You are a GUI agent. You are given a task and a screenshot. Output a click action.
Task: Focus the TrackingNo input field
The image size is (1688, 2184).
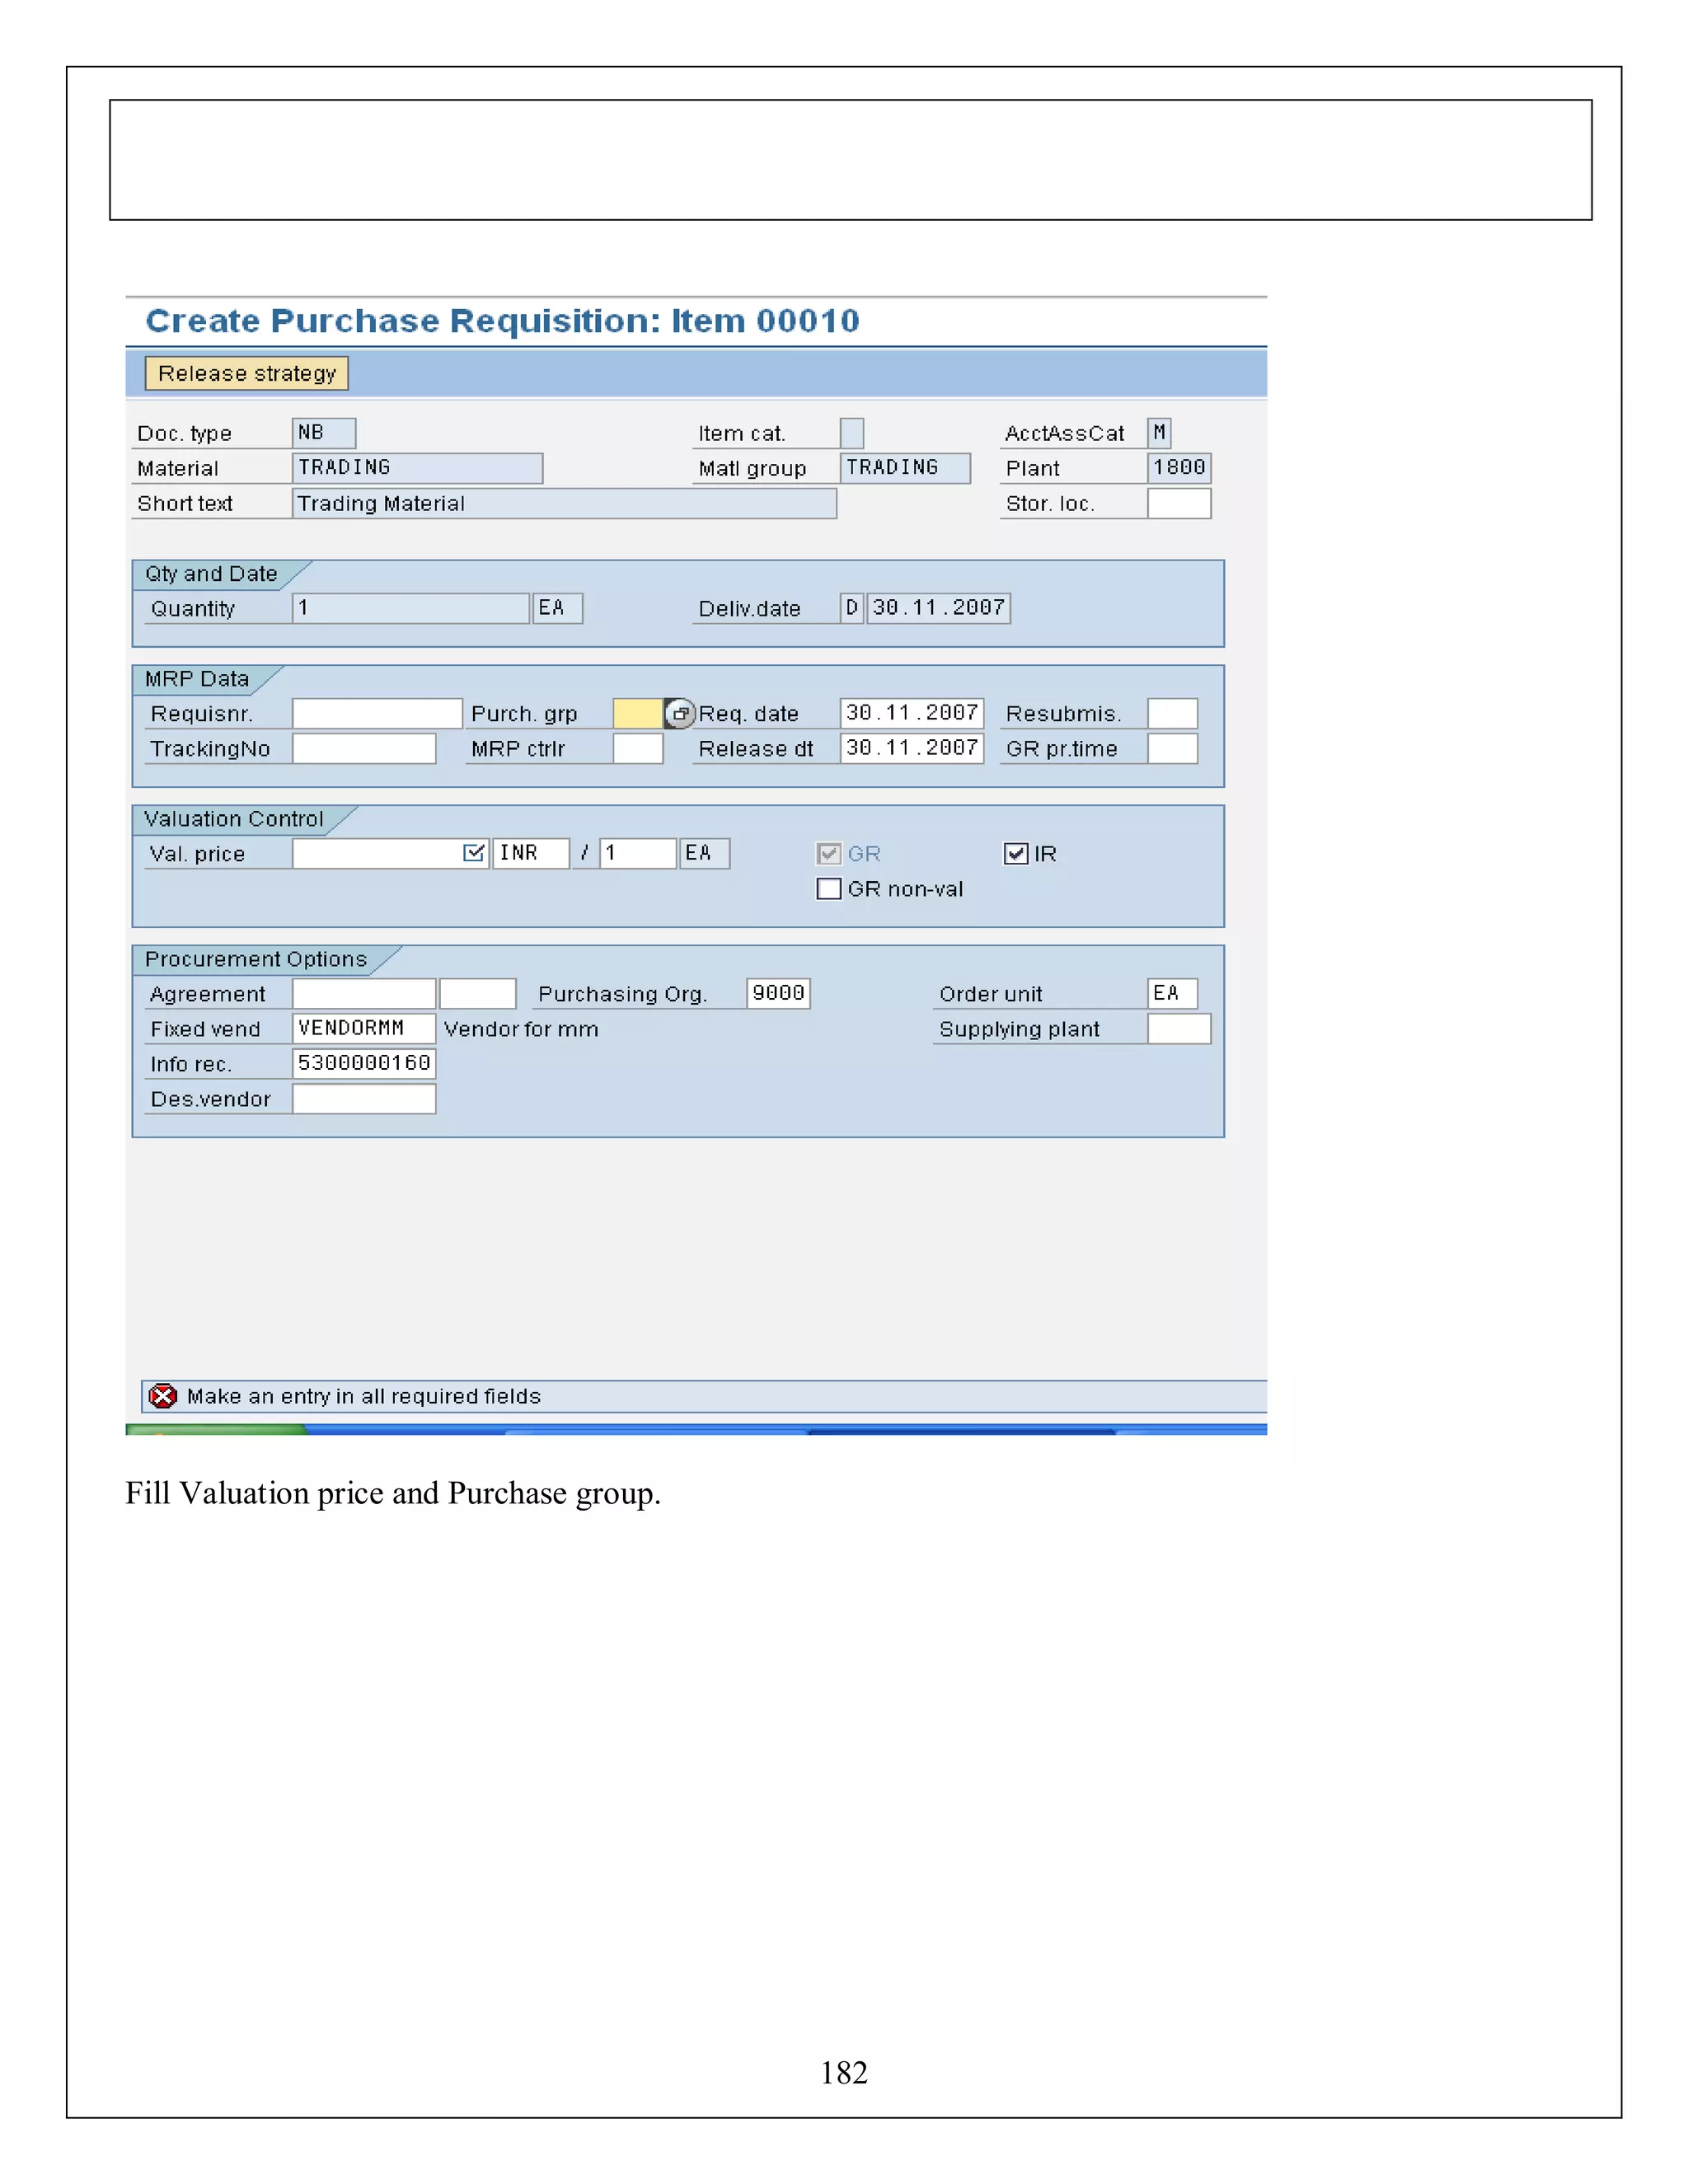tap(363, 748)
